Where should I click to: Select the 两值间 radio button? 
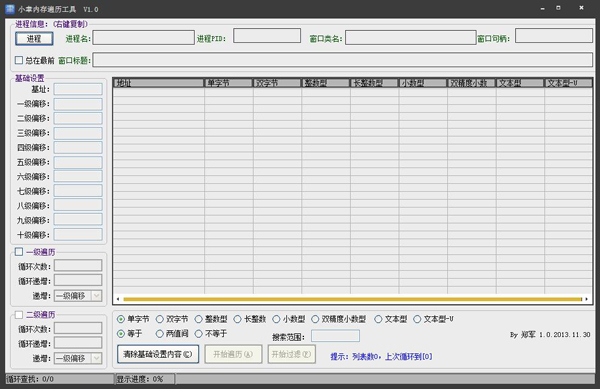pyautogui.click(x=160, y=334)
